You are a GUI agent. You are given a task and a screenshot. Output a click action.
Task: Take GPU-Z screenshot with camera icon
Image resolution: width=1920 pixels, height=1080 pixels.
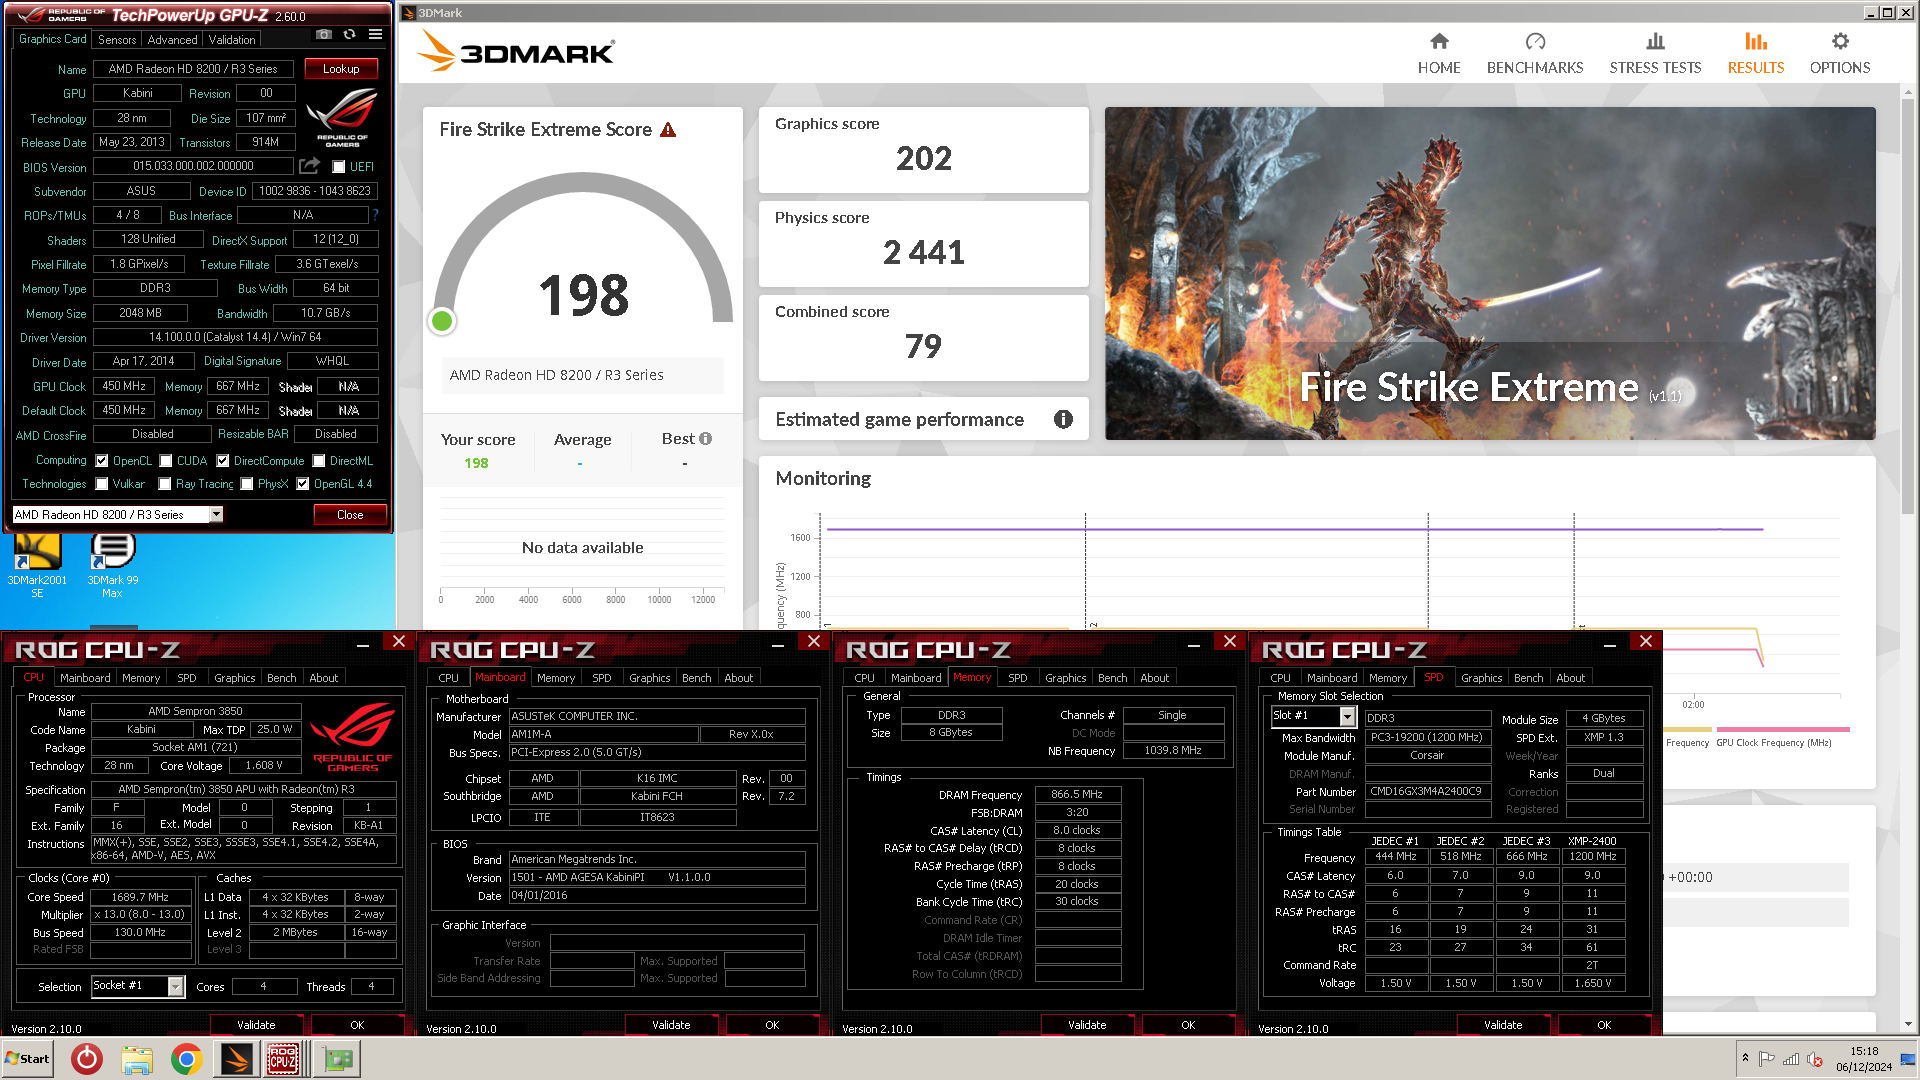point(323,34)
